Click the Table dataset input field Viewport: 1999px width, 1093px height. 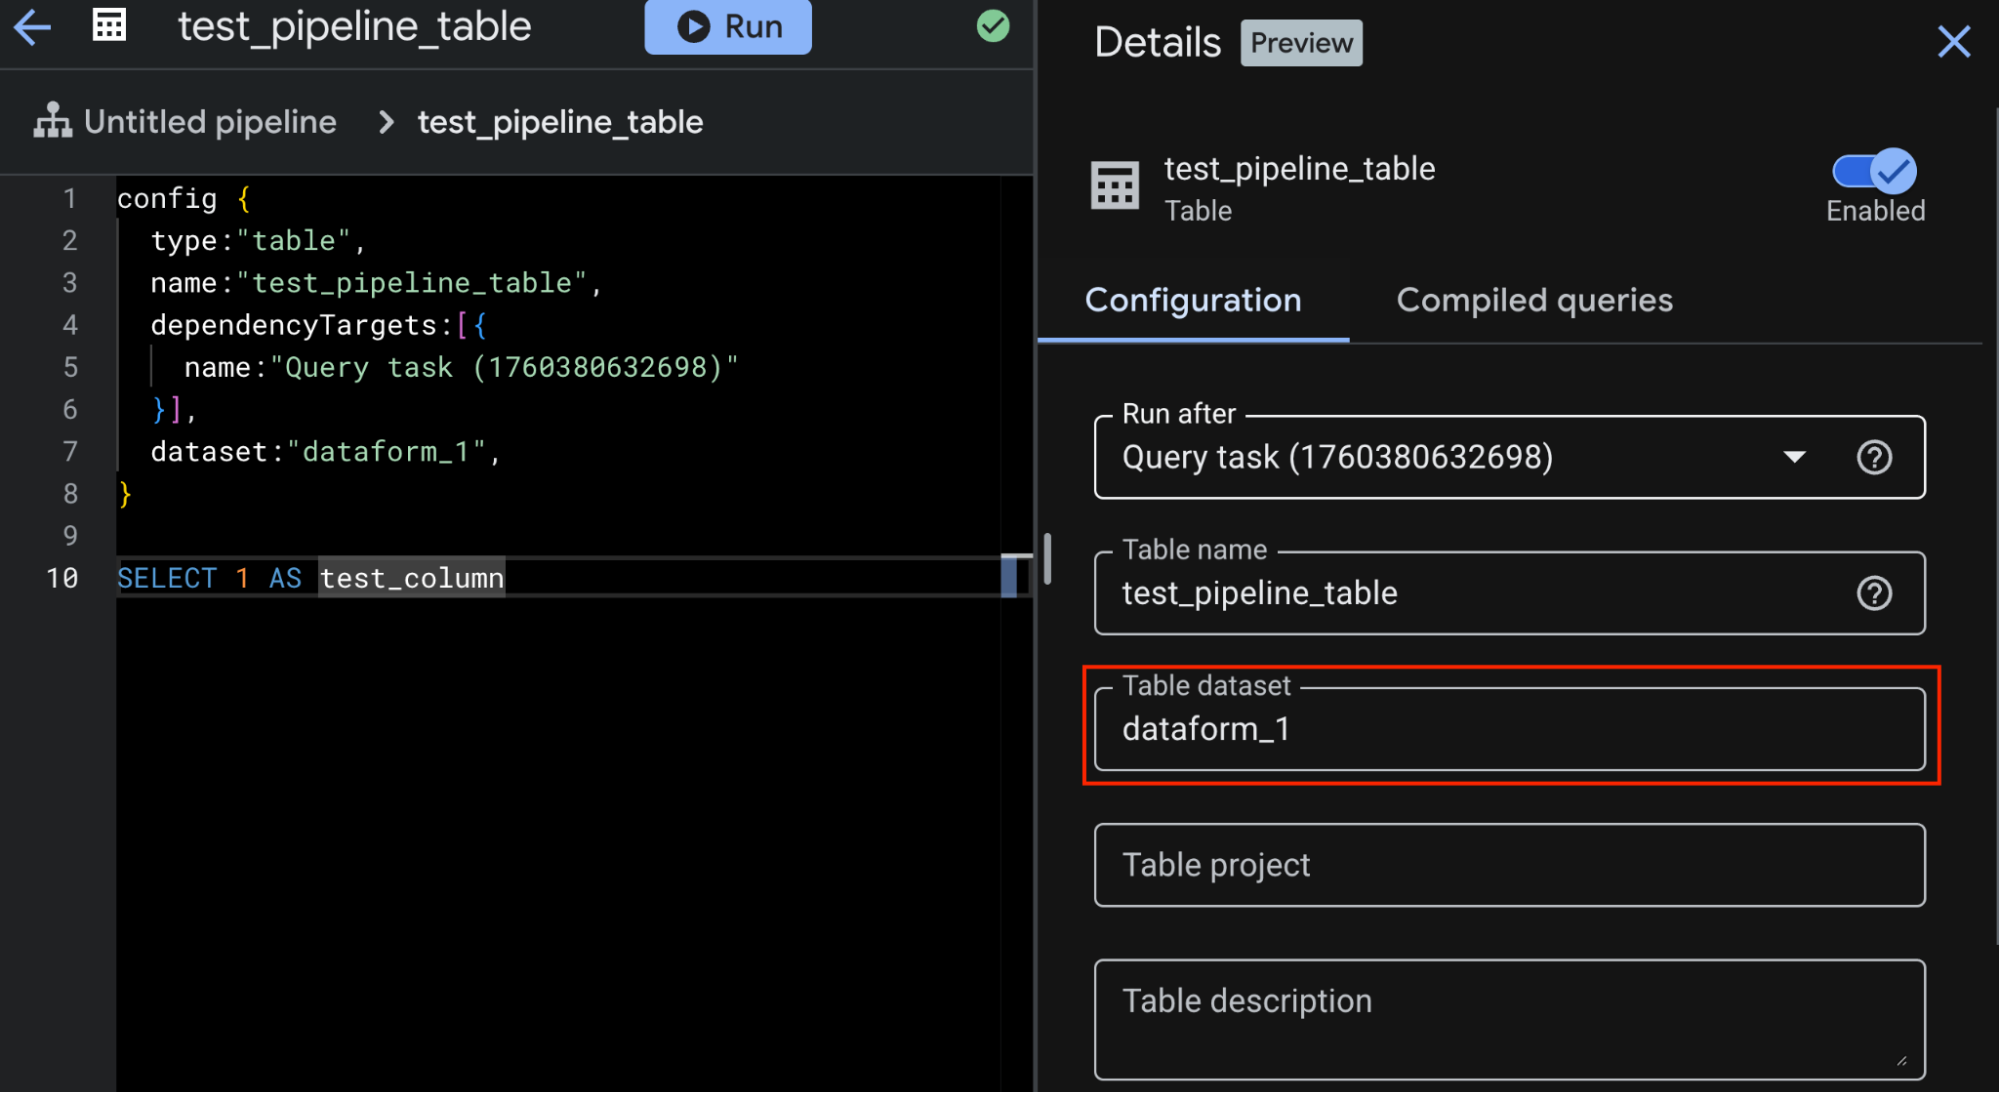pos(1508,730)
